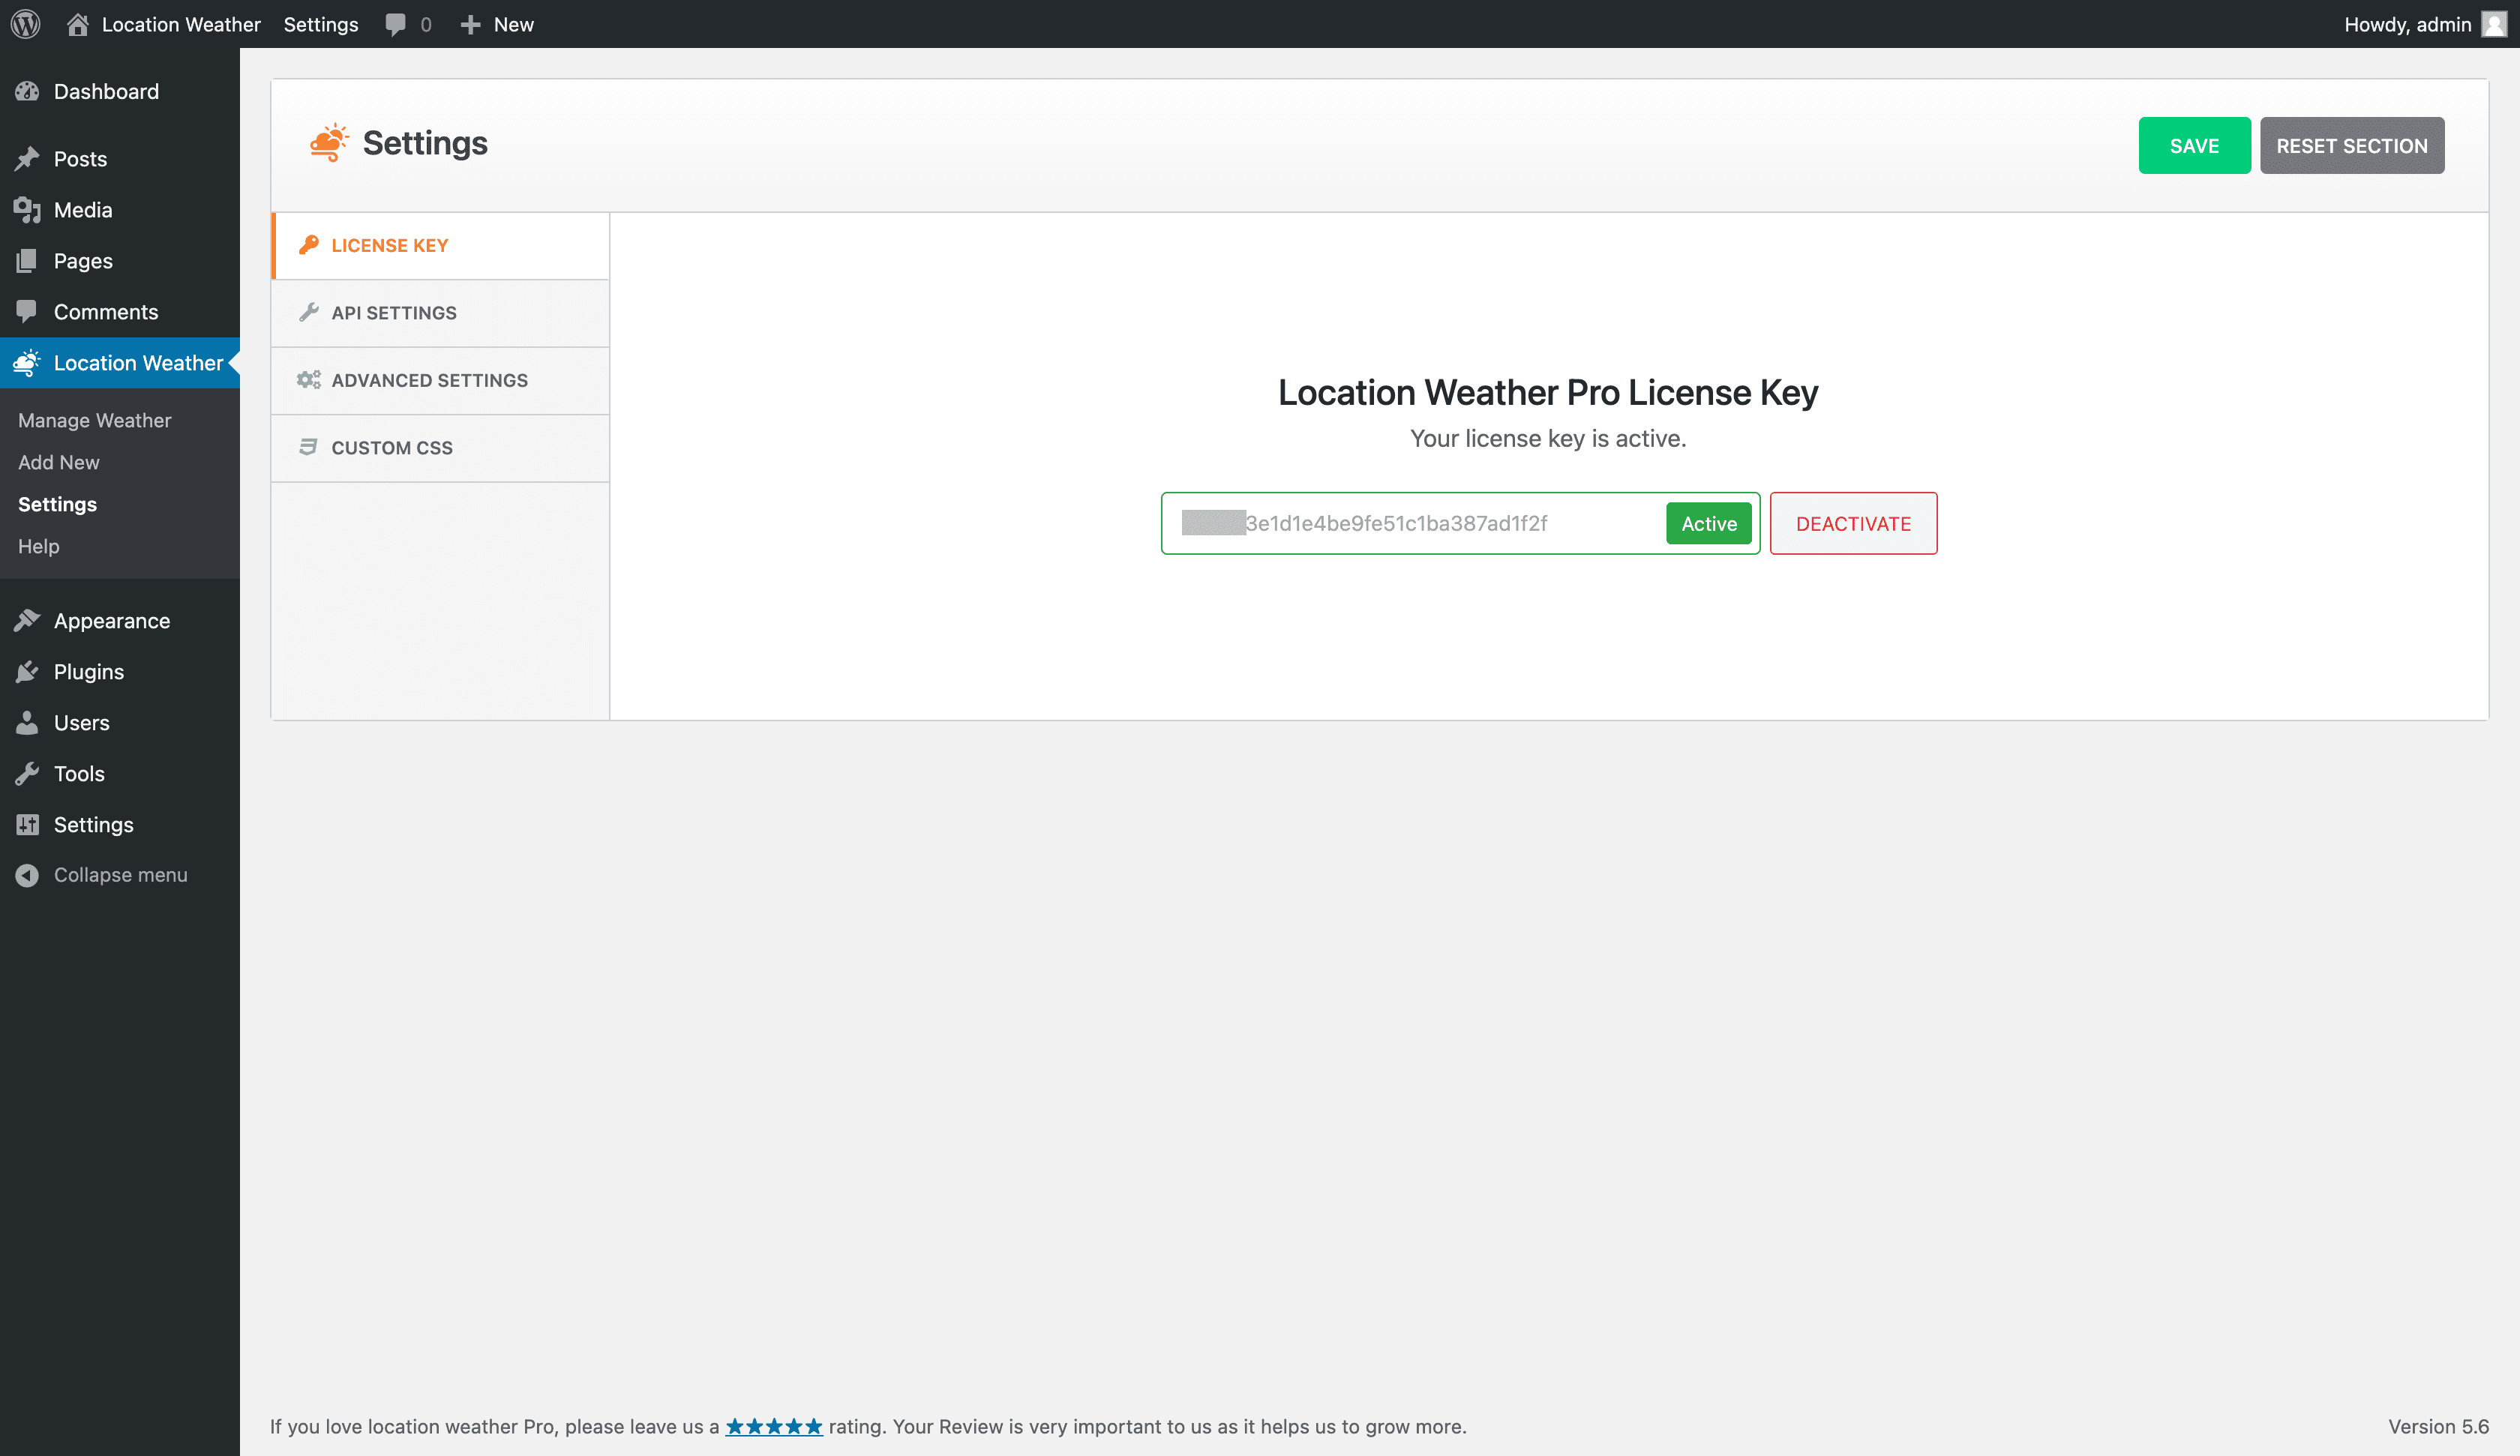The width and height of the screenshot is (2520, 1456).
Task: Click the green SAVE button
Action: point(2194,146)
